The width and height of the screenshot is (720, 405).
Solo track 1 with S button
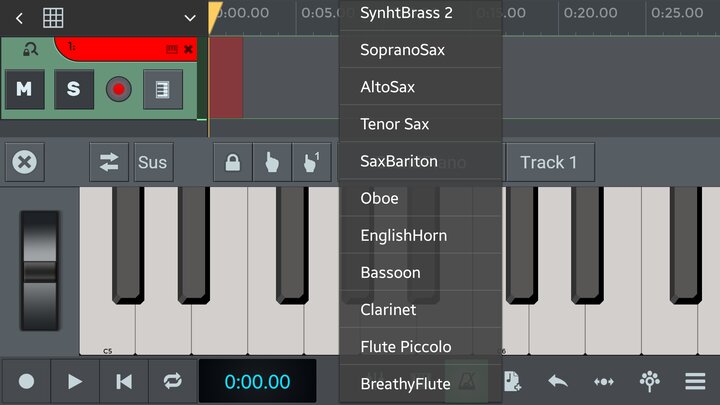[73, 89]
